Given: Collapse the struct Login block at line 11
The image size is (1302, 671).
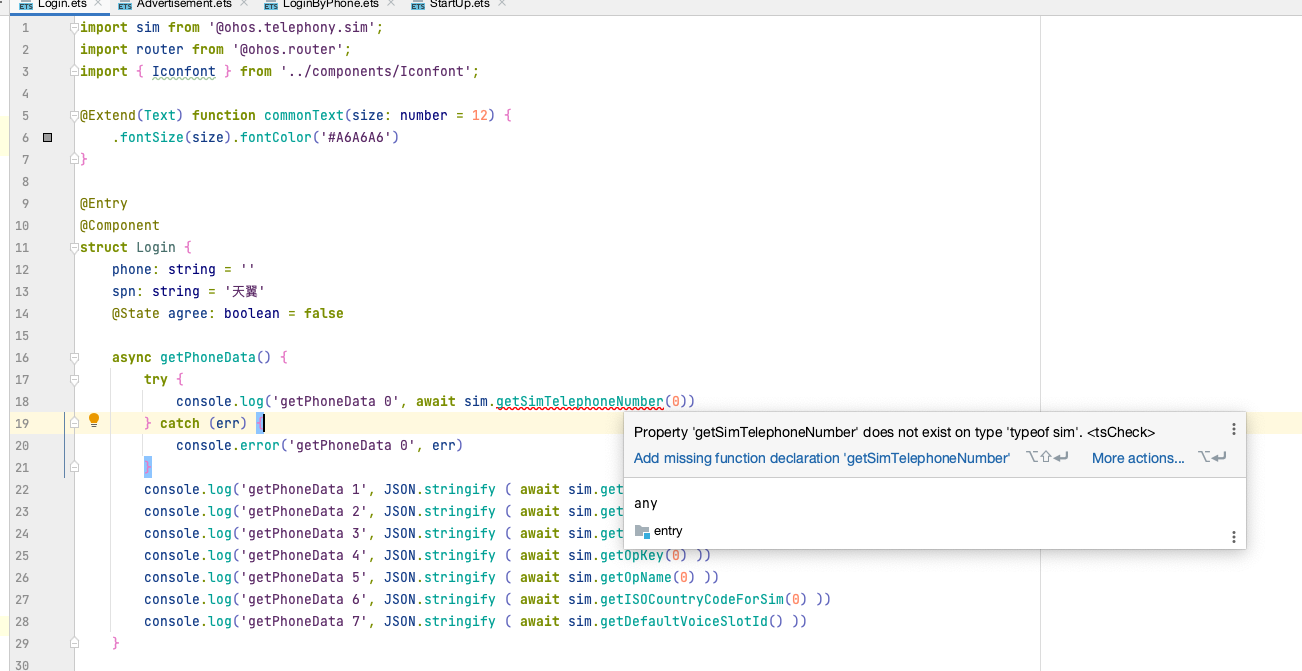Looking at the screenshot, I should pyautogui.click(x=74, y=247).
